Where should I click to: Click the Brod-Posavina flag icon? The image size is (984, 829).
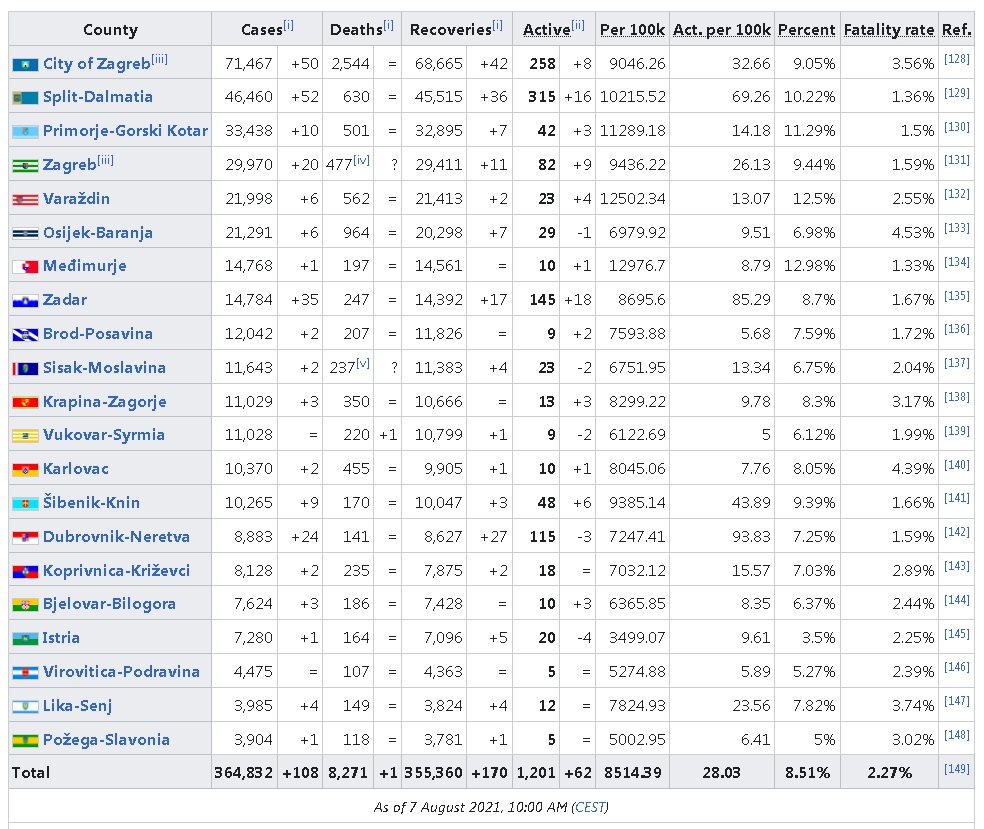(x=25, y=334)
